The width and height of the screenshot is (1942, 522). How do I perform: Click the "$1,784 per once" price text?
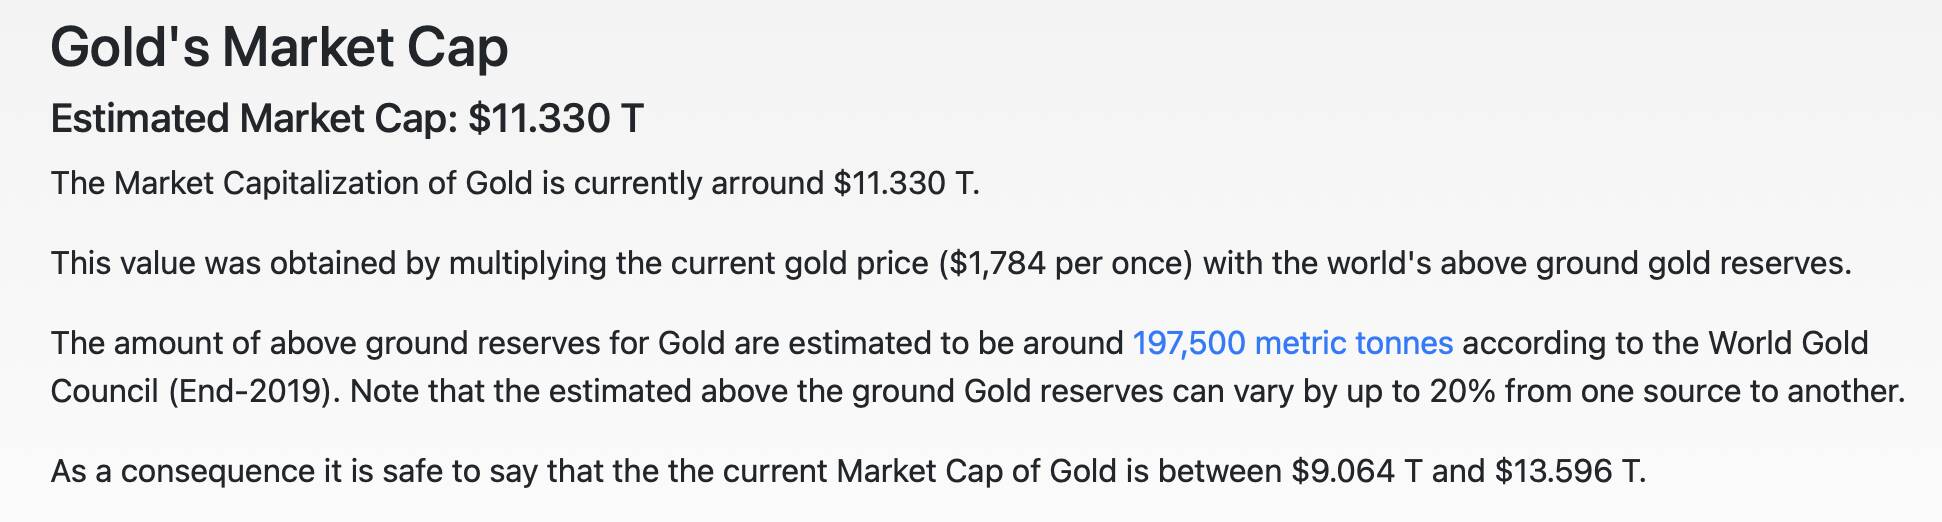1065,263
